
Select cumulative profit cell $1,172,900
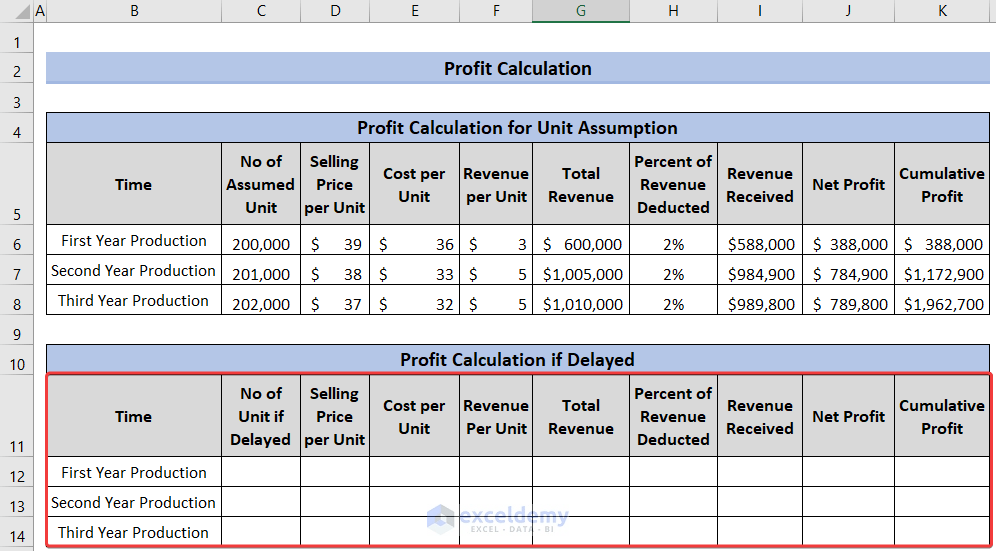pyautogui.click(x=942, y=270)
